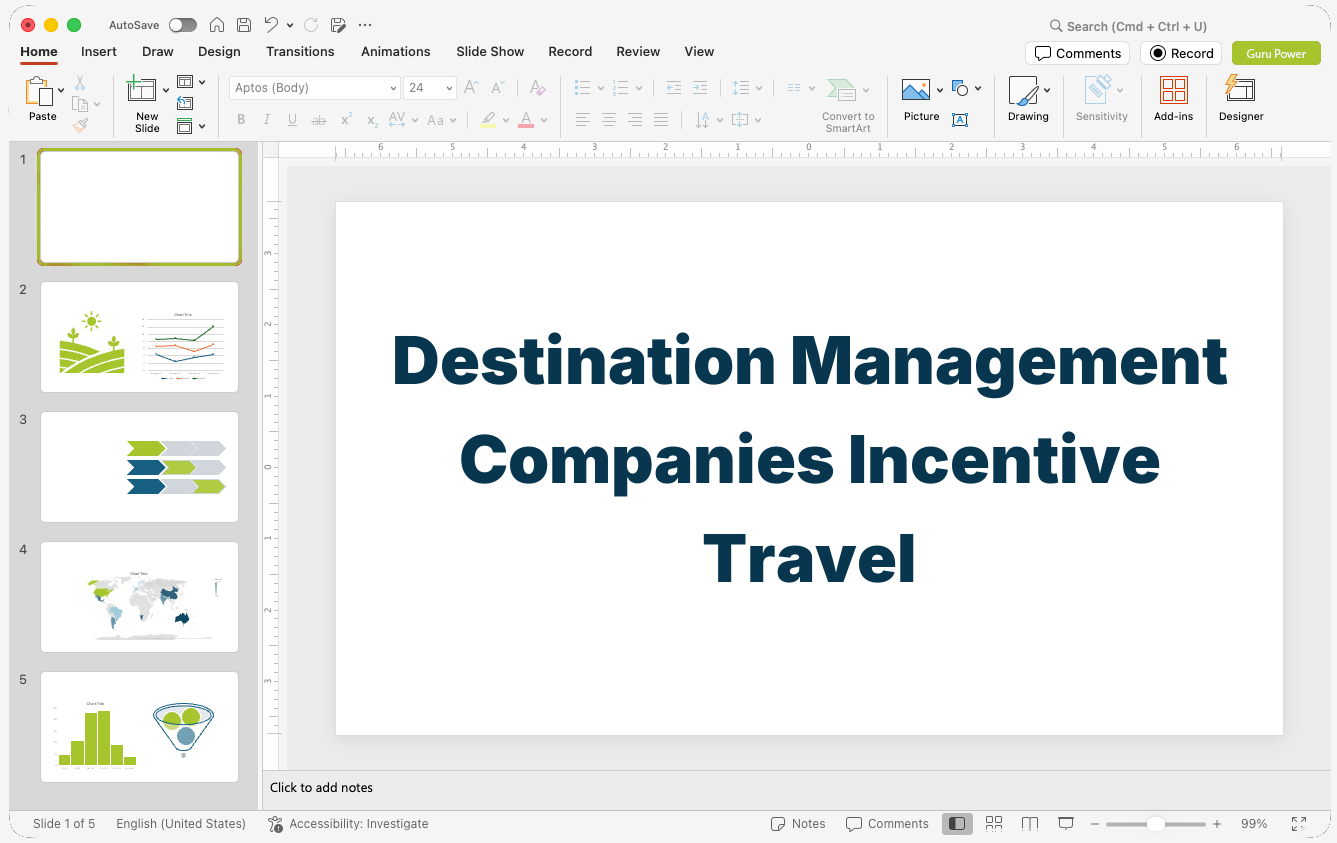Open the Transitions tab
The image size is (1337, 843).
300,51
